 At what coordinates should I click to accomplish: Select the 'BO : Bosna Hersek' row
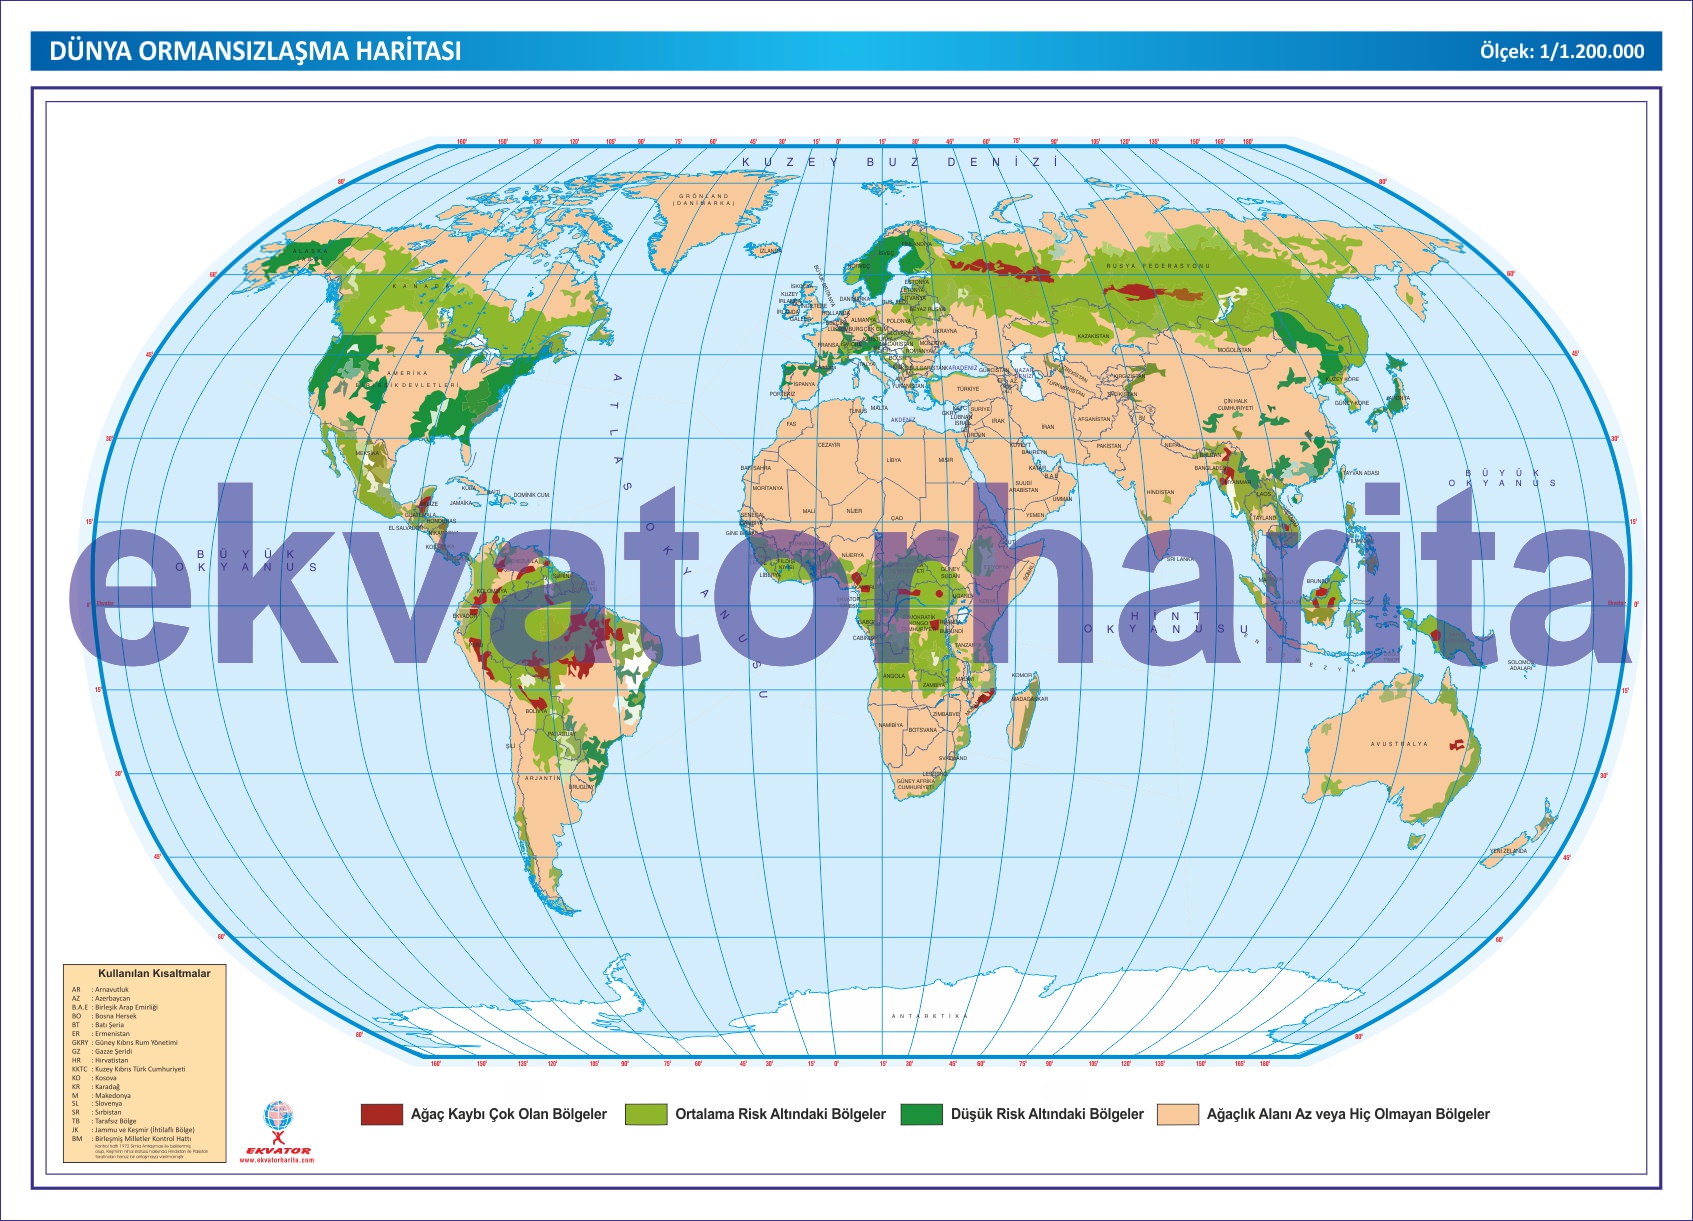pyautogui.click(x=104, y=1016)
